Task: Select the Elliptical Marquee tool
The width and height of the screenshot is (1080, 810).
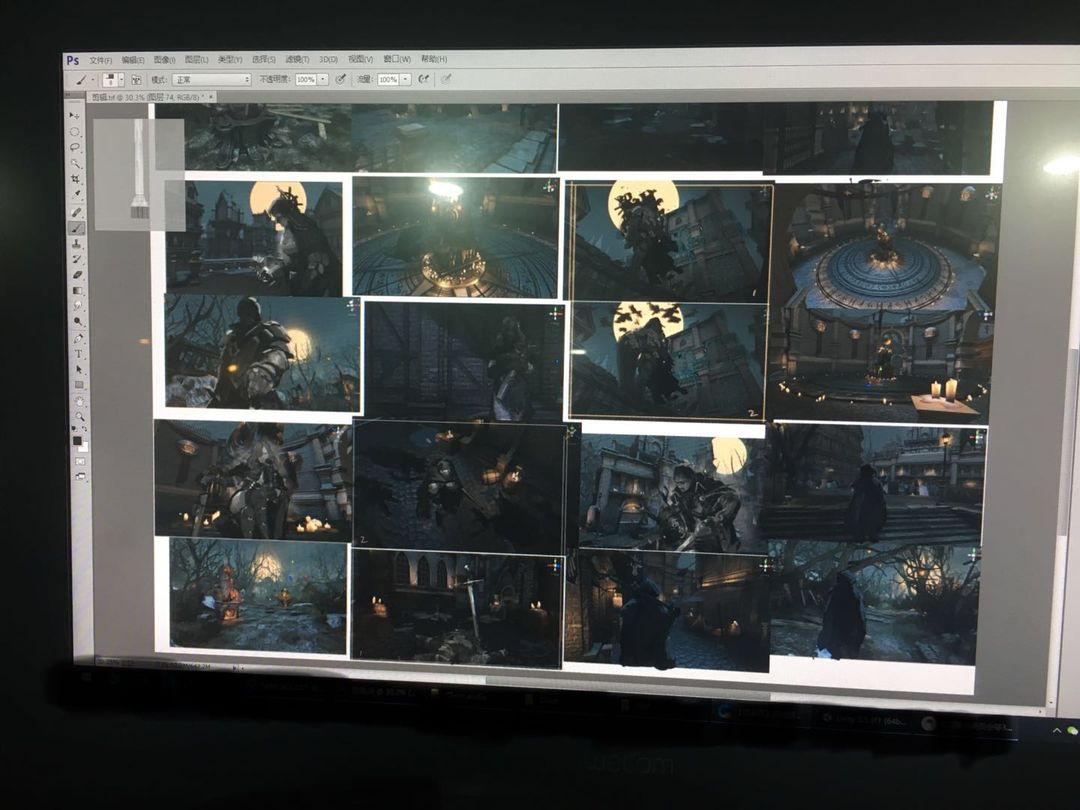Action: coord(74,132)
